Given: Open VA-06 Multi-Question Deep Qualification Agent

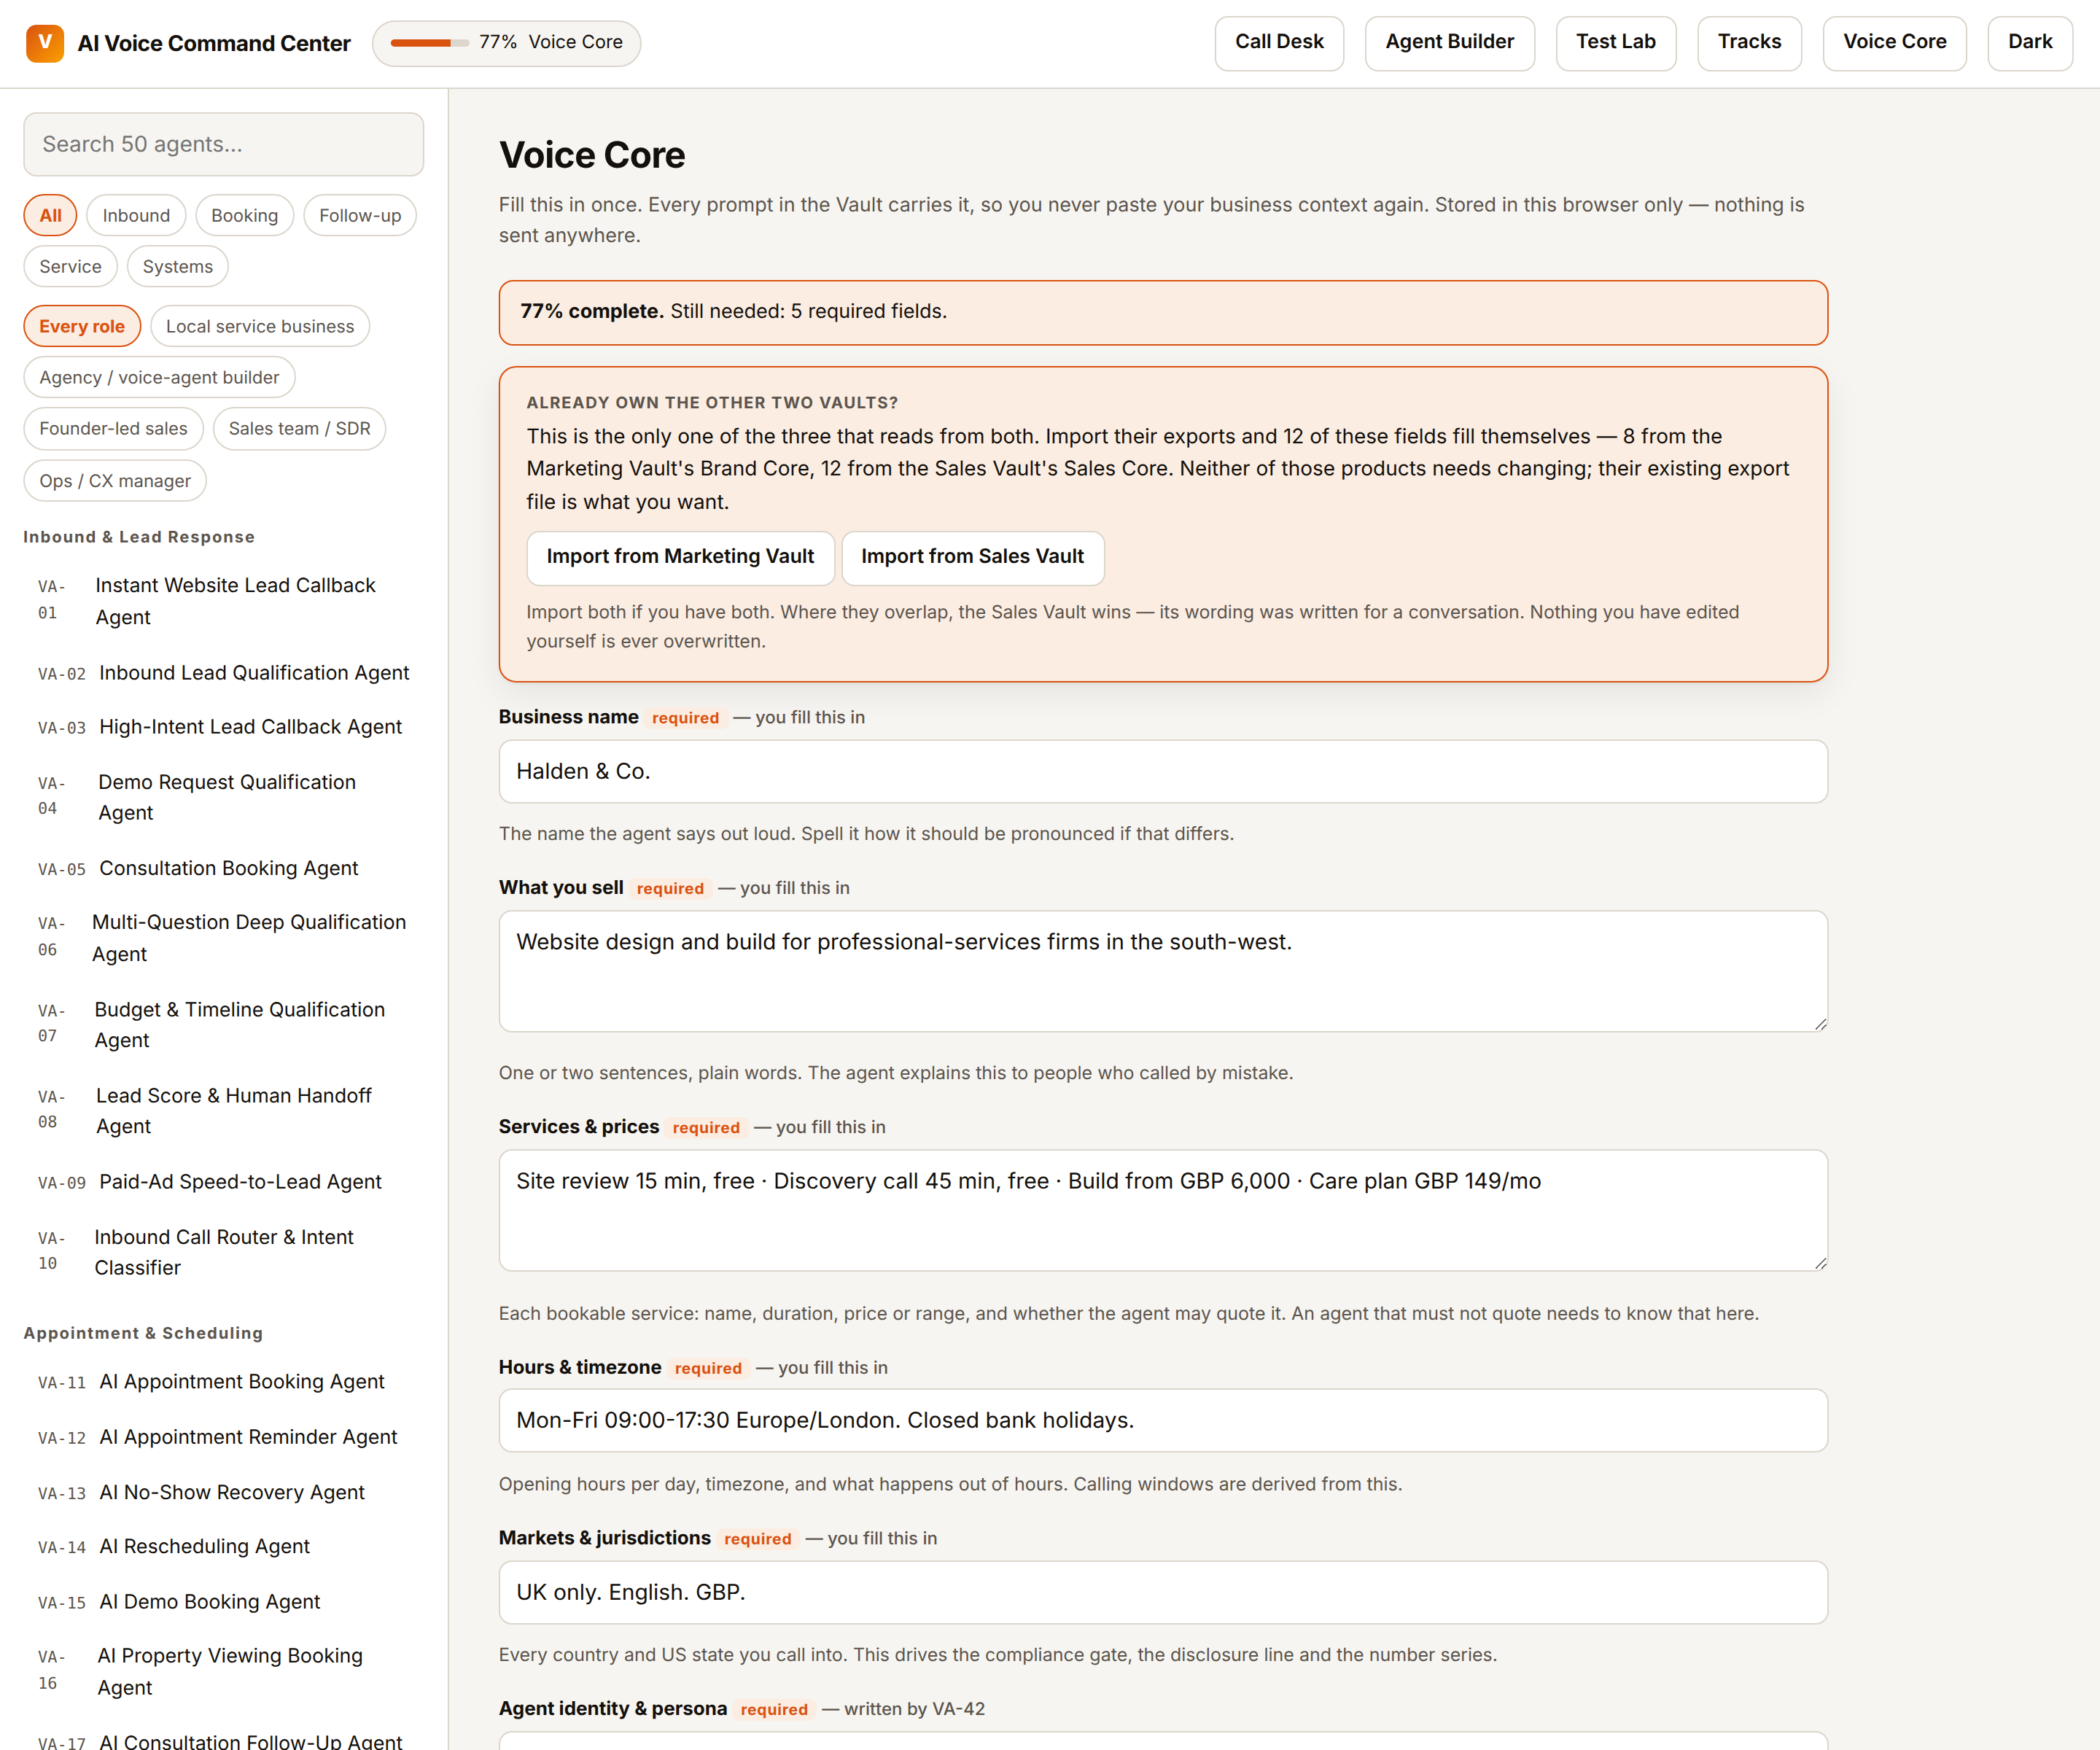Looking at the screenshot, I should pyautogui.click(x=224, y=938).
